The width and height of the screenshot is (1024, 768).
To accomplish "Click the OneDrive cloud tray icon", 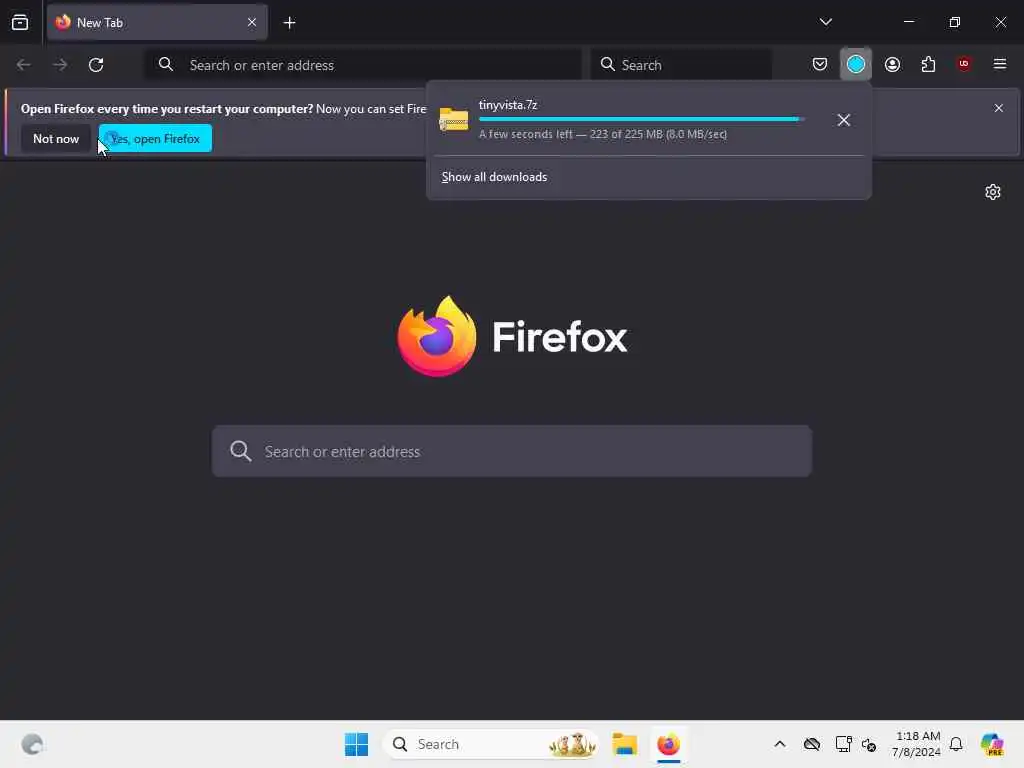I will point(812,744).
